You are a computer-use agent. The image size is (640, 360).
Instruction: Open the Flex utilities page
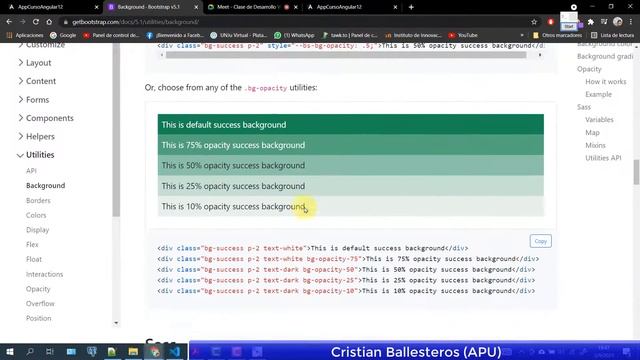(32, 244)
